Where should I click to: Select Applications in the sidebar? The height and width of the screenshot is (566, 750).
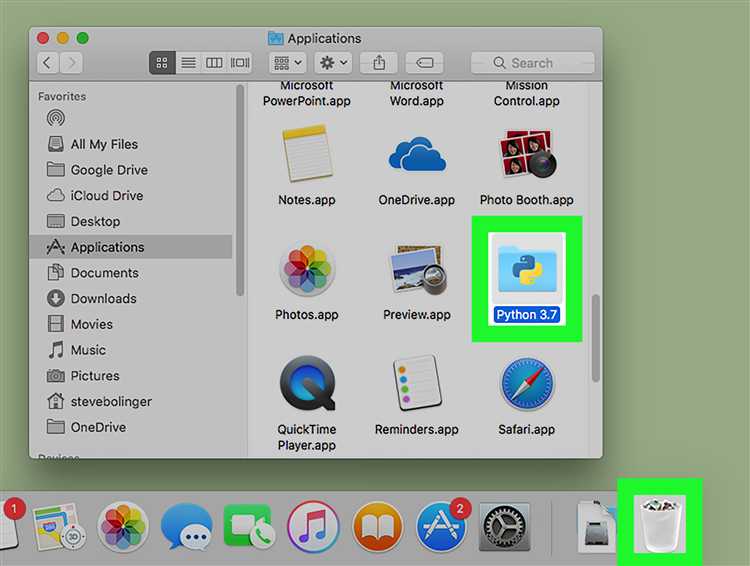pos(131,247)
